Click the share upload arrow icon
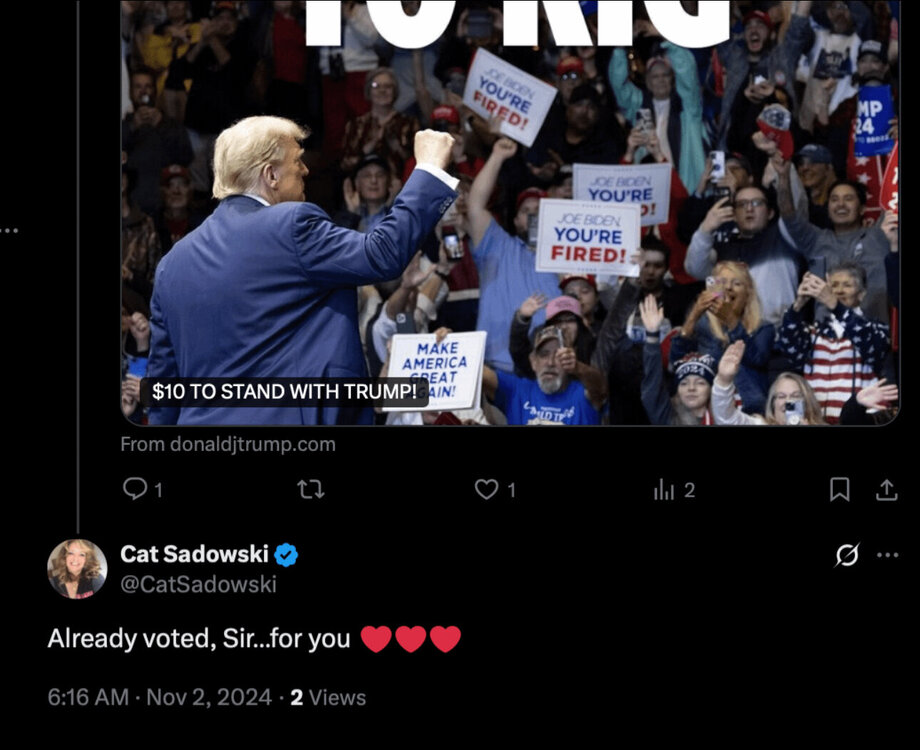This screenshot has width=920, height=750. [886, 489]
